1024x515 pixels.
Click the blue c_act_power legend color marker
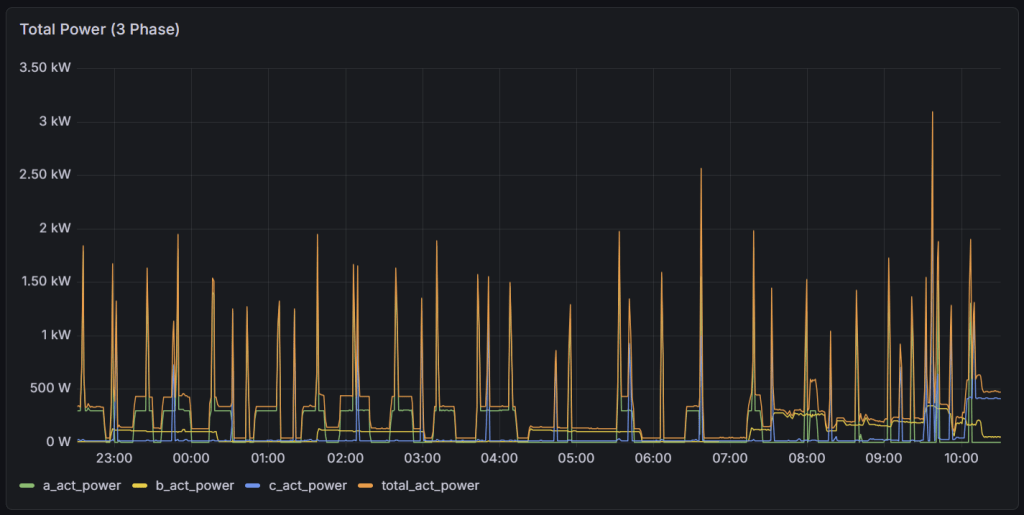[254, 486]
